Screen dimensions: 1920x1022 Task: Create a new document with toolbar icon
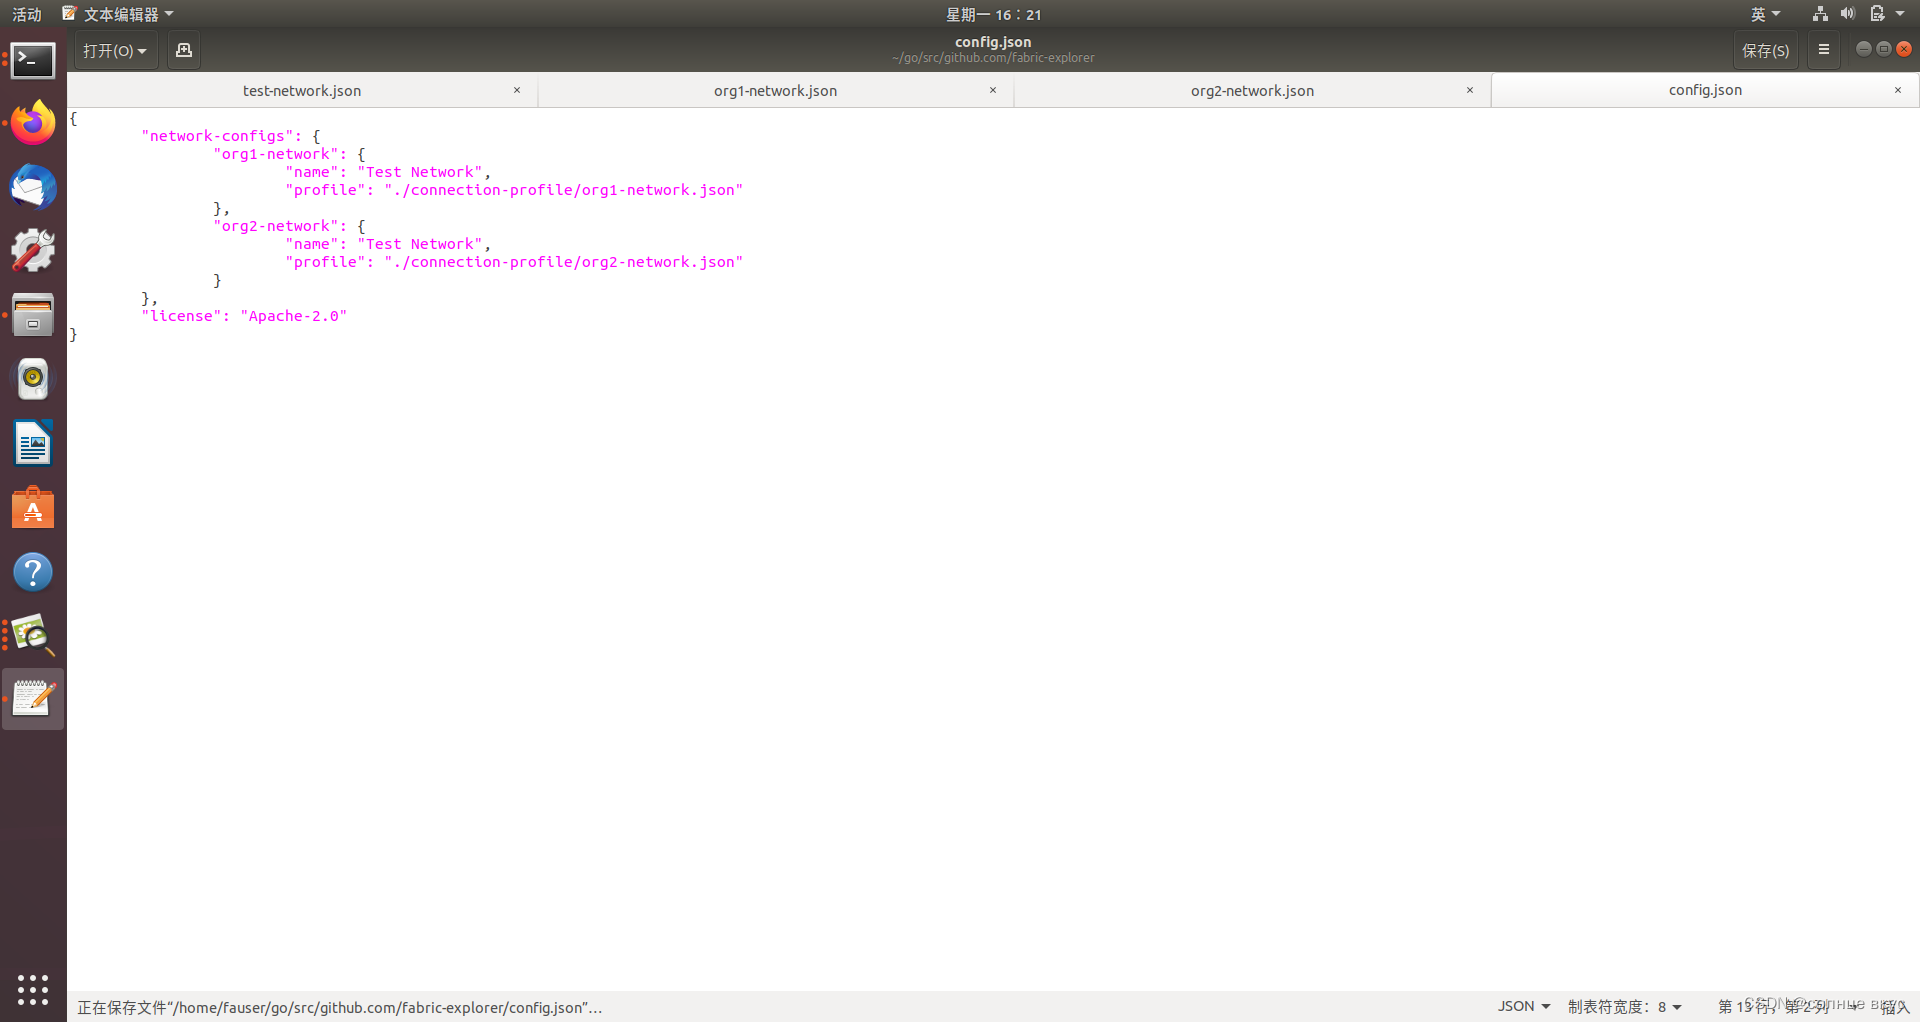coord(184,50)
